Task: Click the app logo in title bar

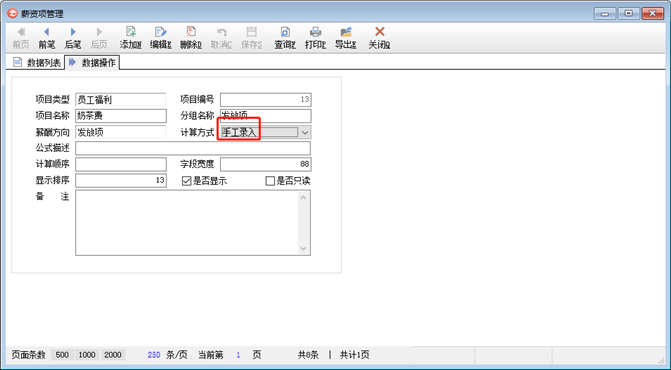Action: (12, 14)
